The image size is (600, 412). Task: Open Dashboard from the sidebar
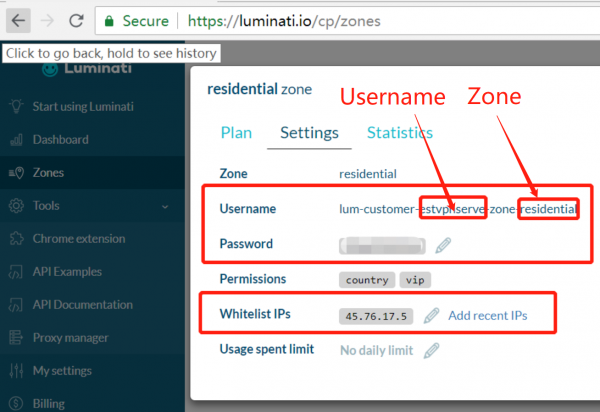(60, 140)
